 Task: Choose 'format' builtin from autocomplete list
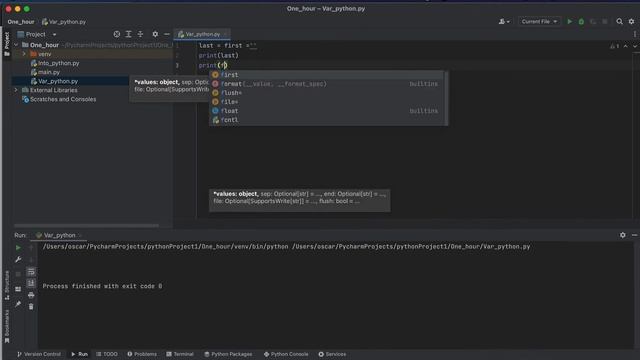tap(328, 84)
